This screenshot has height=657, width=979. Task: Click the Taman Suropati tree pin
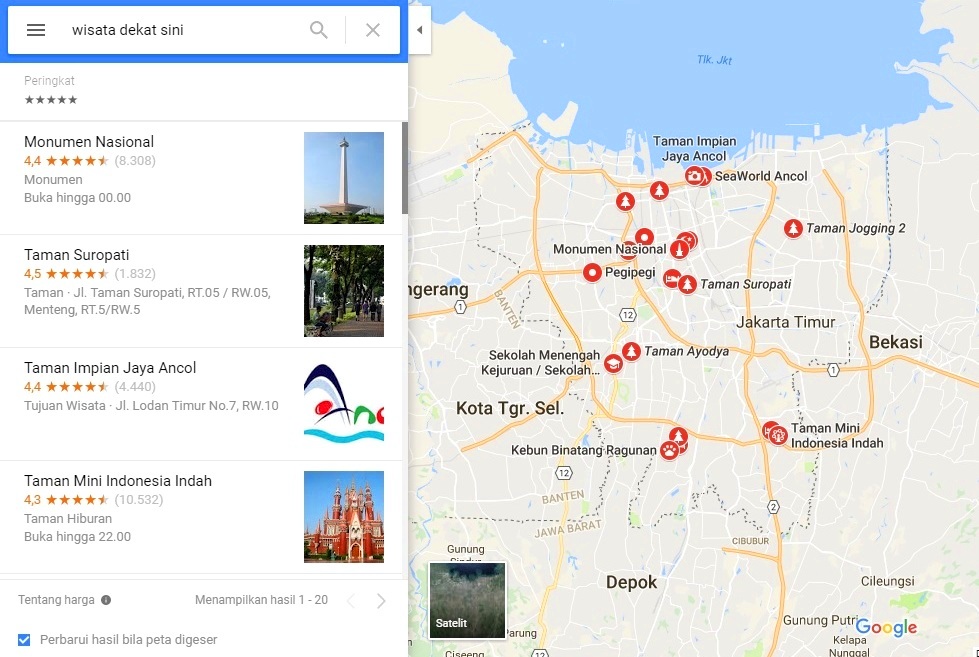pyautogui.click(x=687, y=284)
